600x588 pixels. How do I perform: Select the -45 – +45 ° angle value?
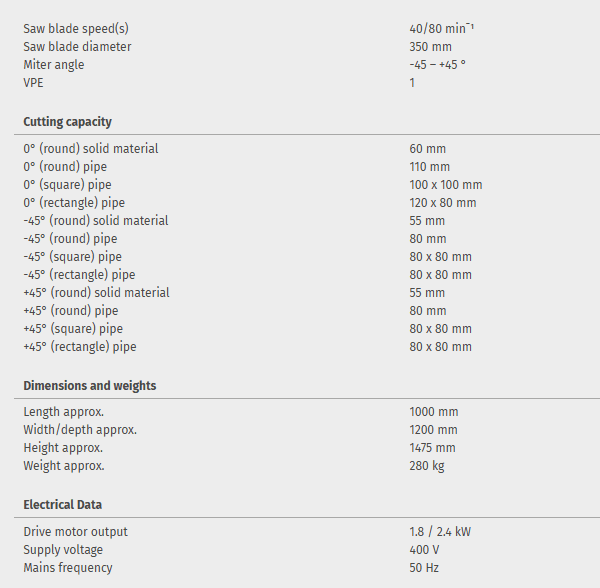coord(437,65)
